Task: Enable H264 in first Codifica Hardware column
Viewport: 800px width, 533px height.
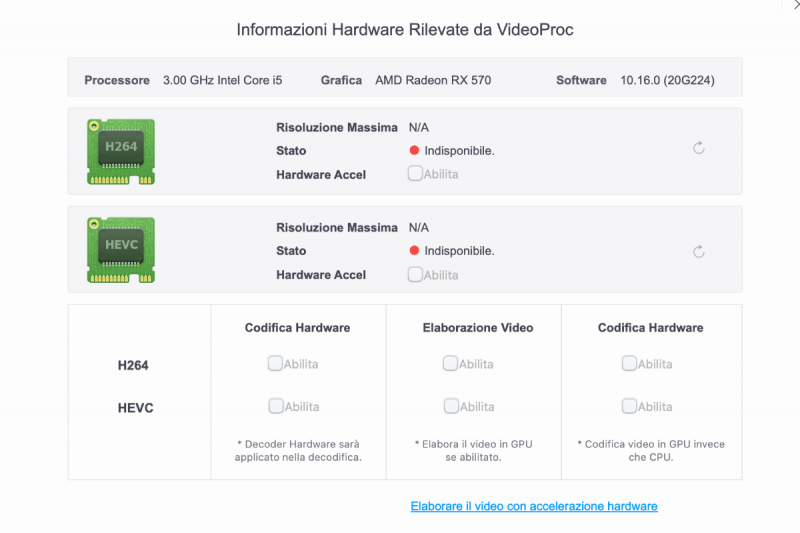Action: coord(275,363)
